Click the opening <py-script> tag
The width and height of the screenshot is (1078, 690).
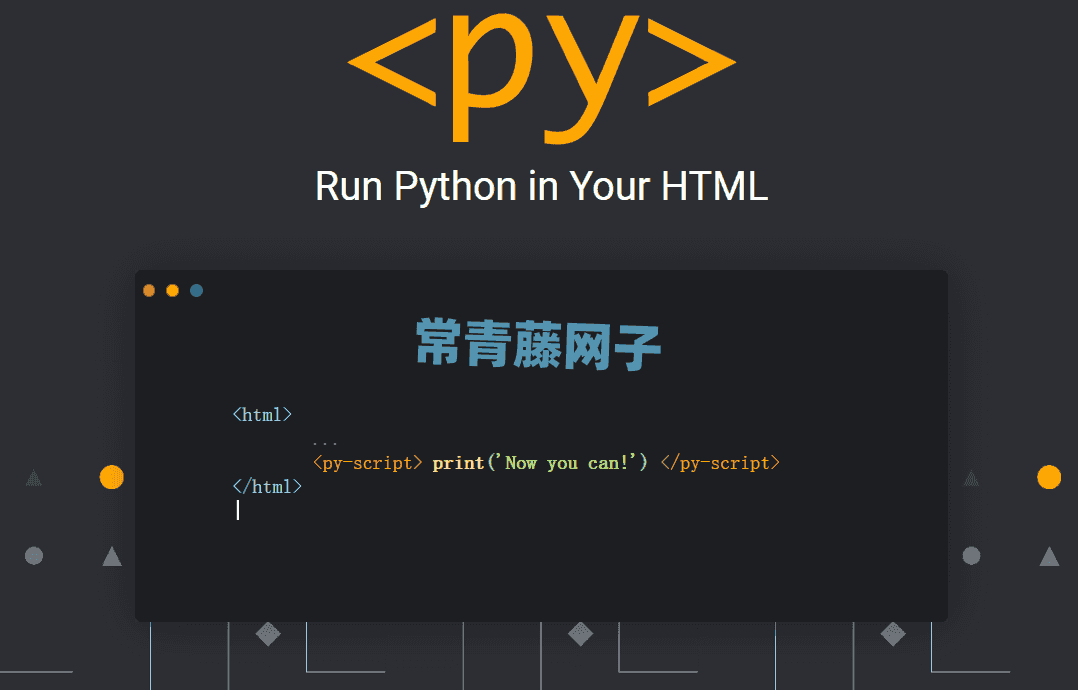[368, 463]
